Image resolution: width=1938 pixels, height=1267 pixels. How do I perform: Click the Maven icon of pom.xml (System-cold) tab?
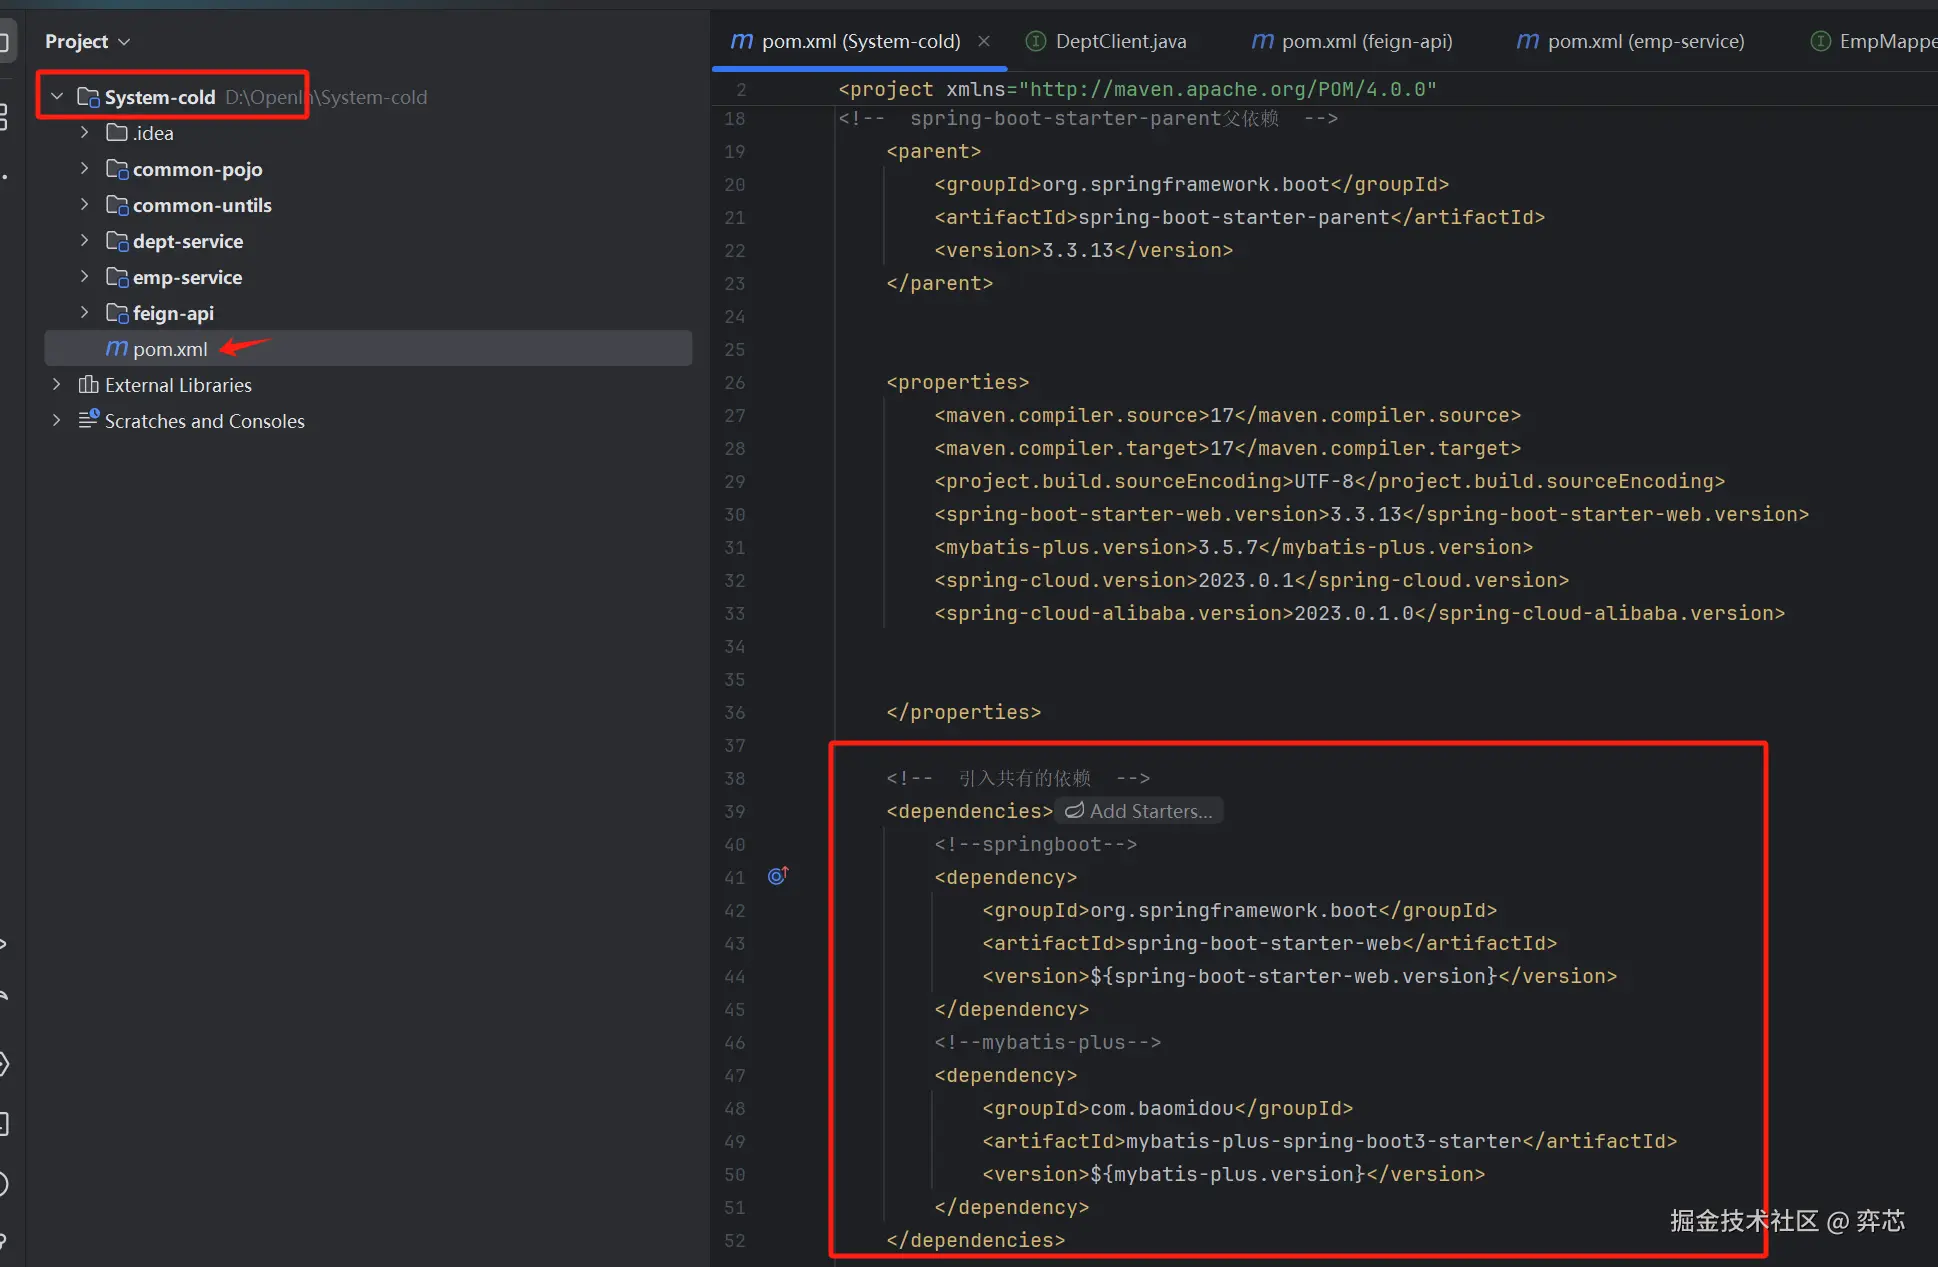coord(741,41)
